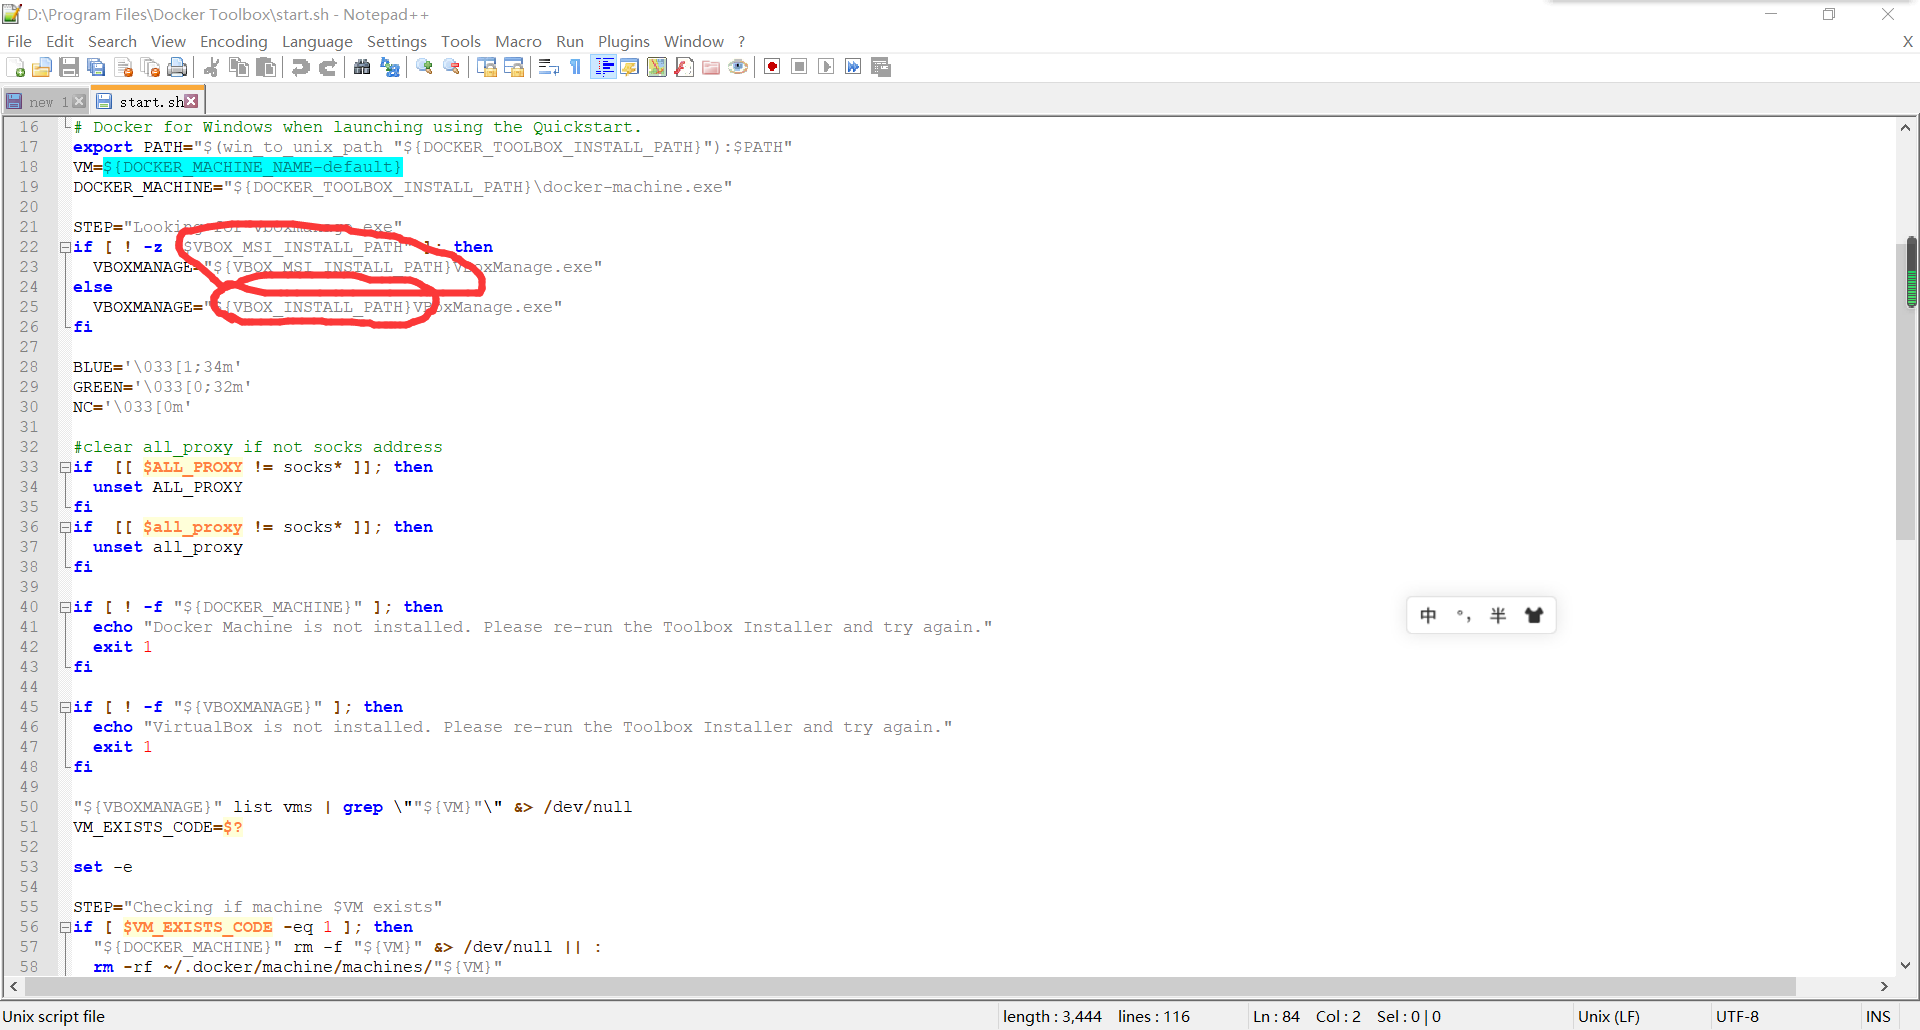Open the Macro menu
1920x1030 pixels.
pyautogui.click(x=518, y=41)
